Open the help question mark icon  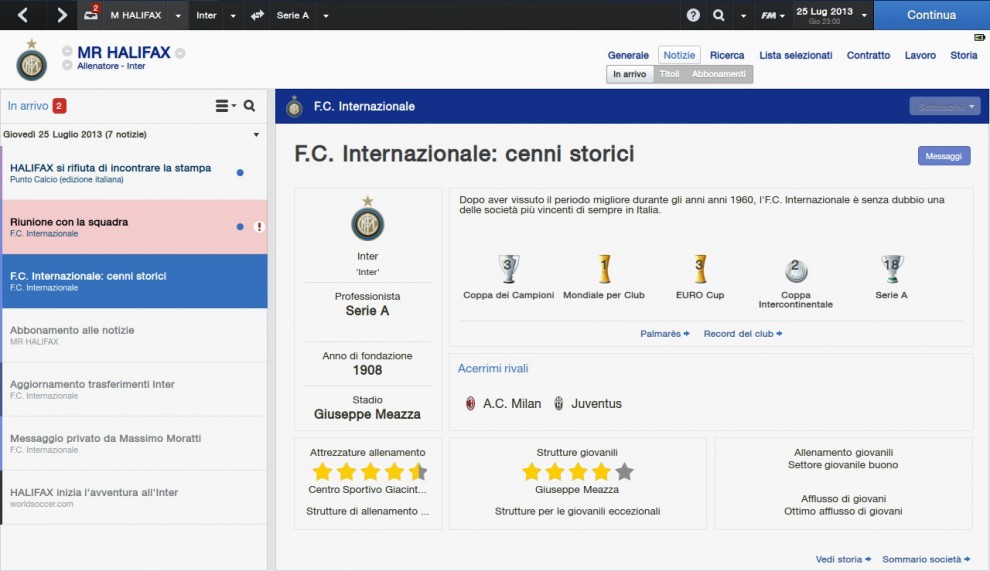[x=693, y=15]
